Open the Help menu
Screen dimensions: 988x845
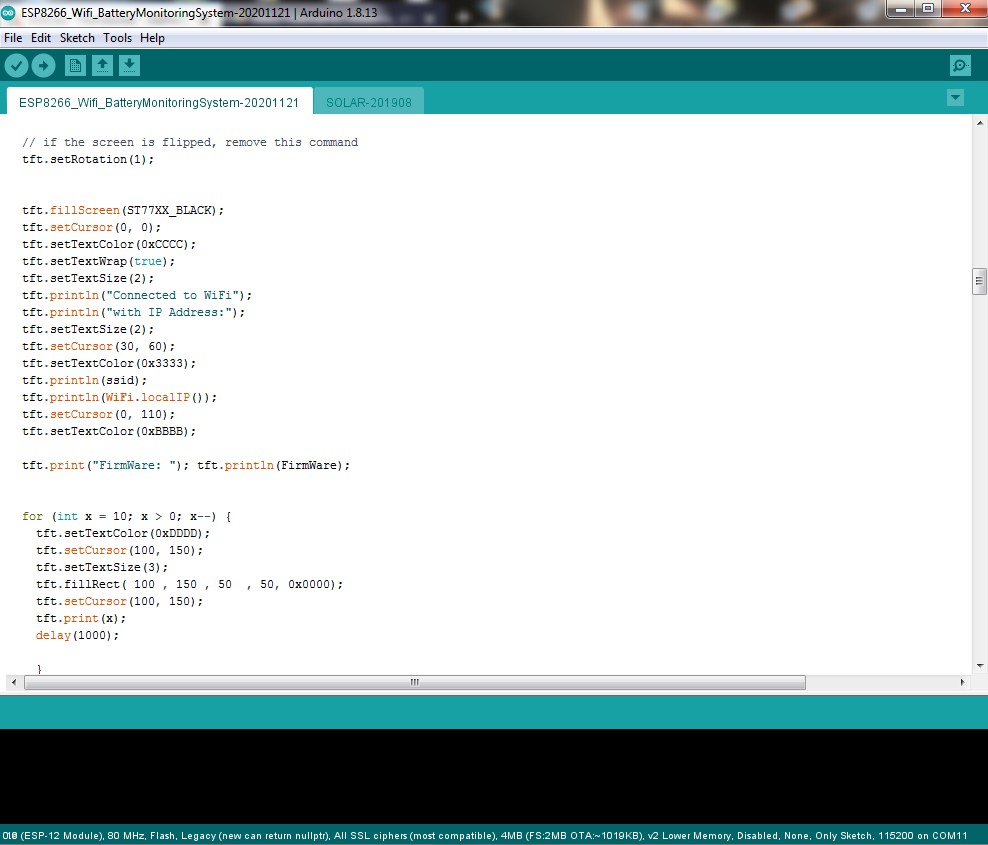(x=152, y=38)
